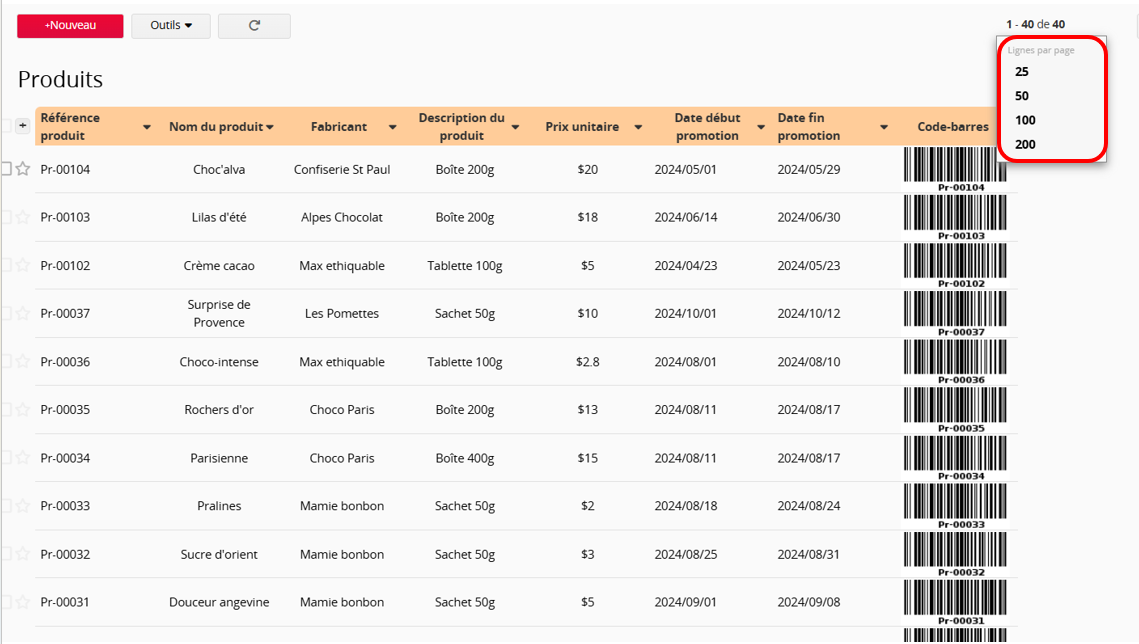Tick the checkbox for row Pr-00104
1139x644 pixels.
[x=6, y=169]
